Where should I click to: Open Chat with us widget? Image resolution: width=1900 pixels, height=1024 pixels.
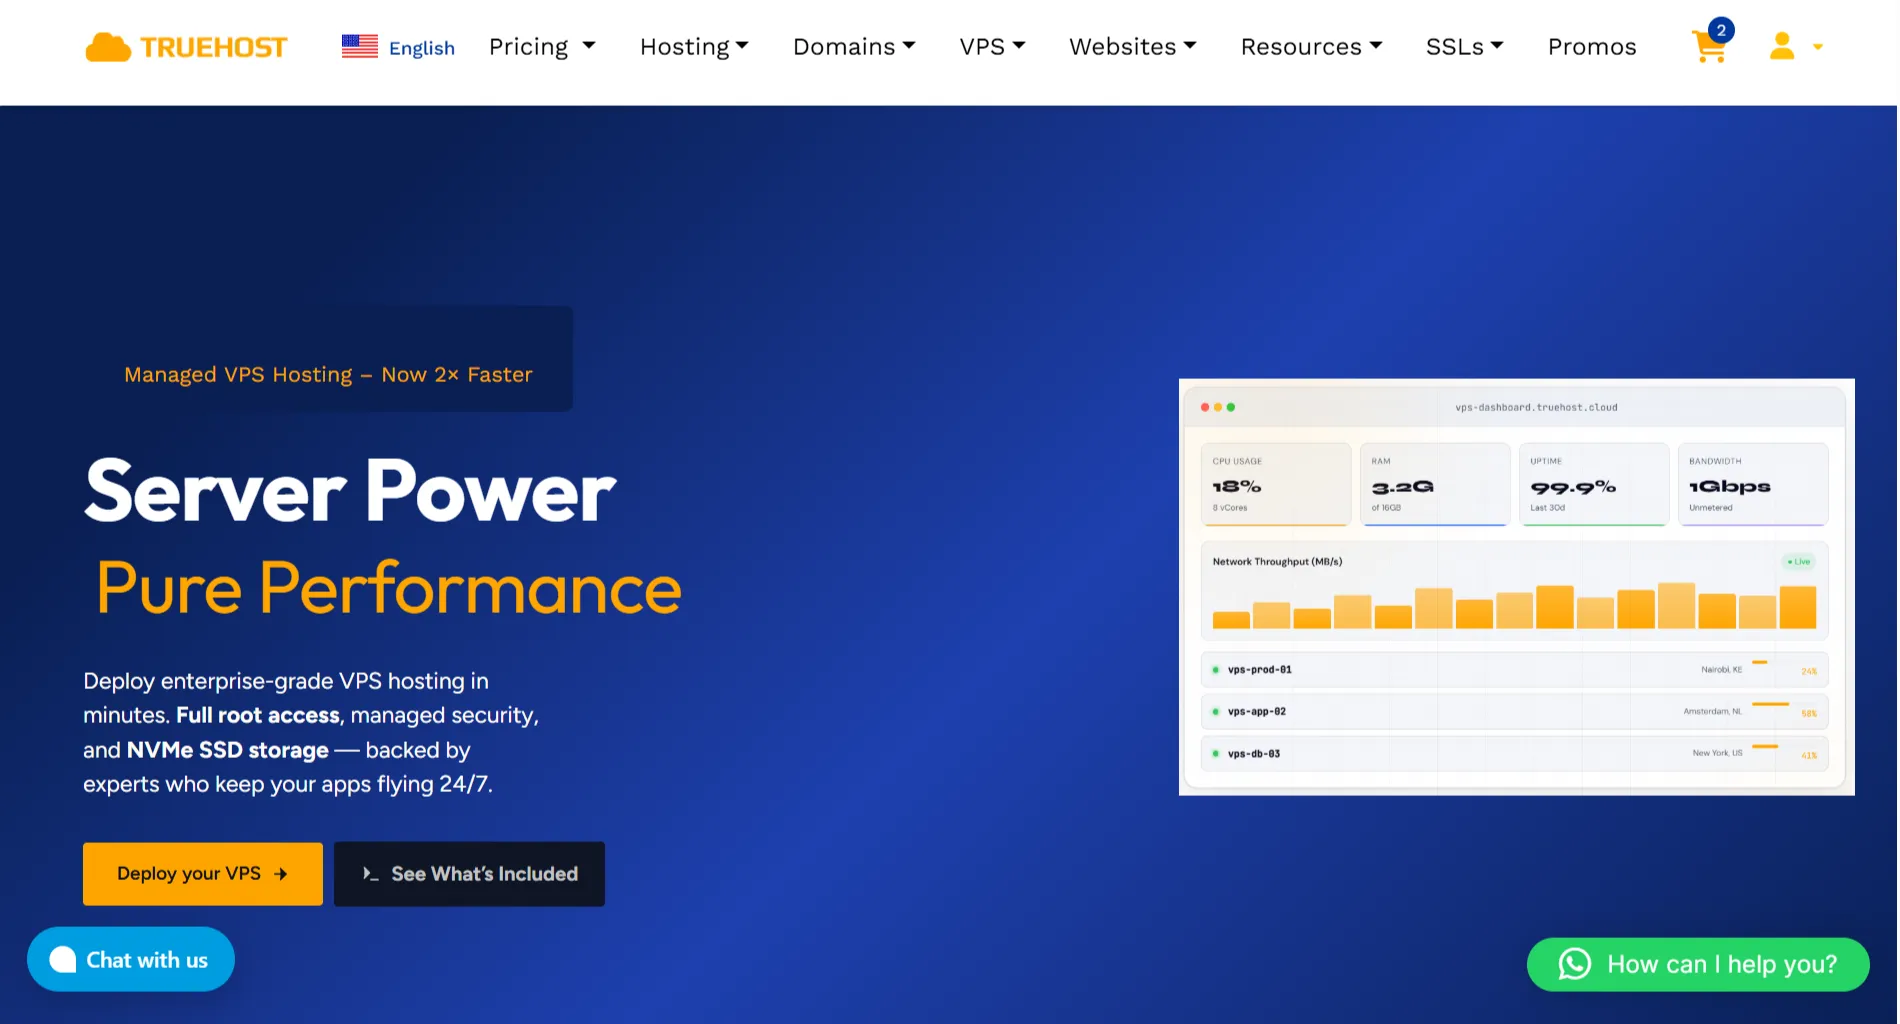[x=131, y=960]
